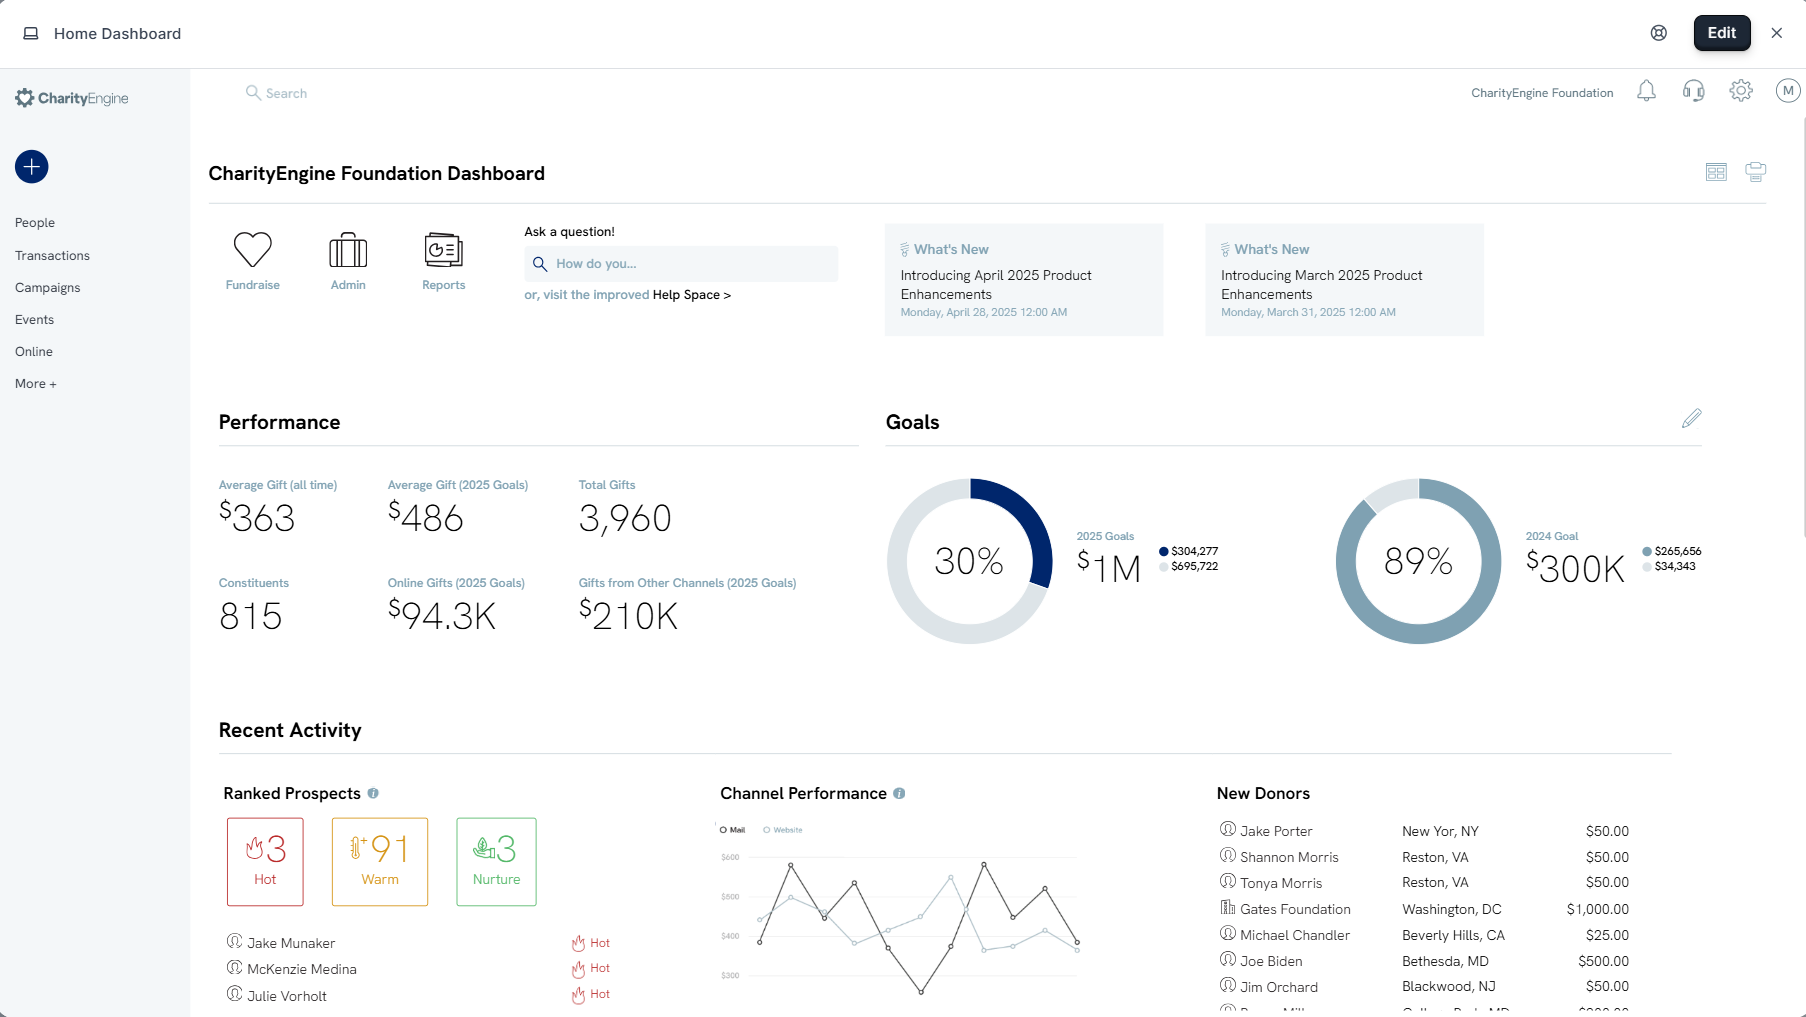
Task: Click the 815 Constituents value
Action: point(251,616)
